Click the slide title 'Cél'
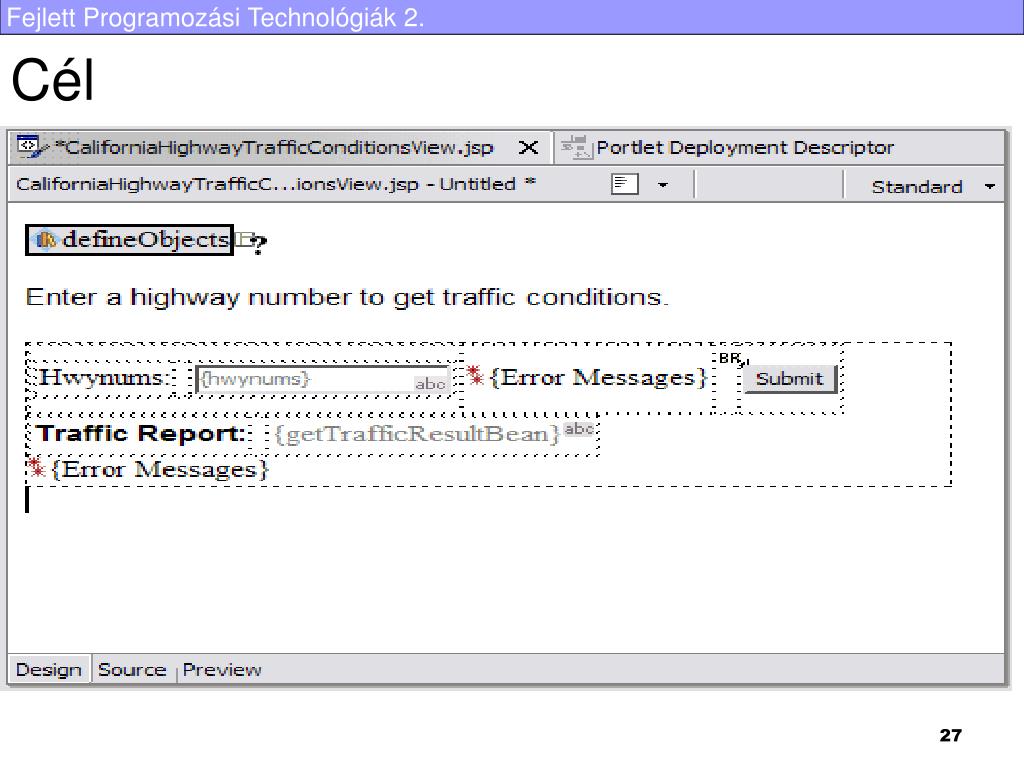The width and height of the screenshot is (1024, 768). click(52, 80)
